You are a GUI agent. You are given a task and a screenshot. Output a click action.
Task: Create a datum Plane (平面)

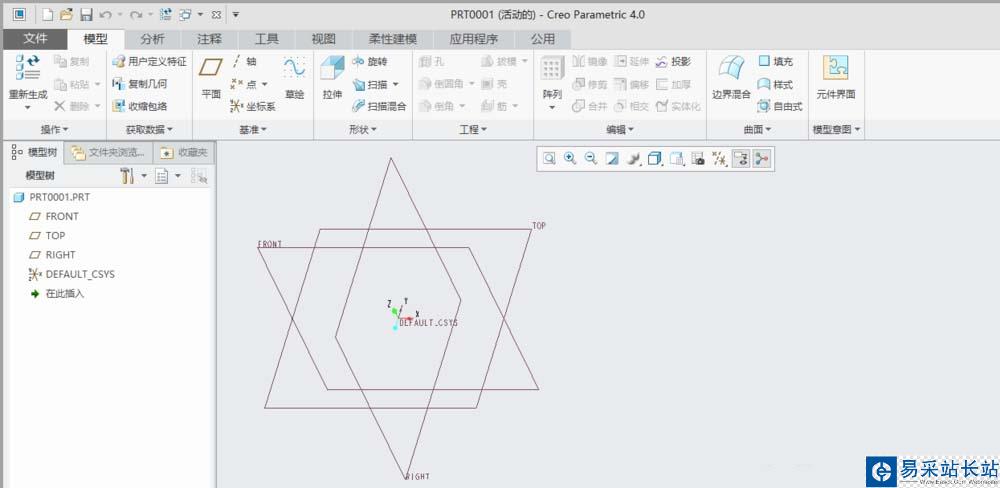click(211, 78)
